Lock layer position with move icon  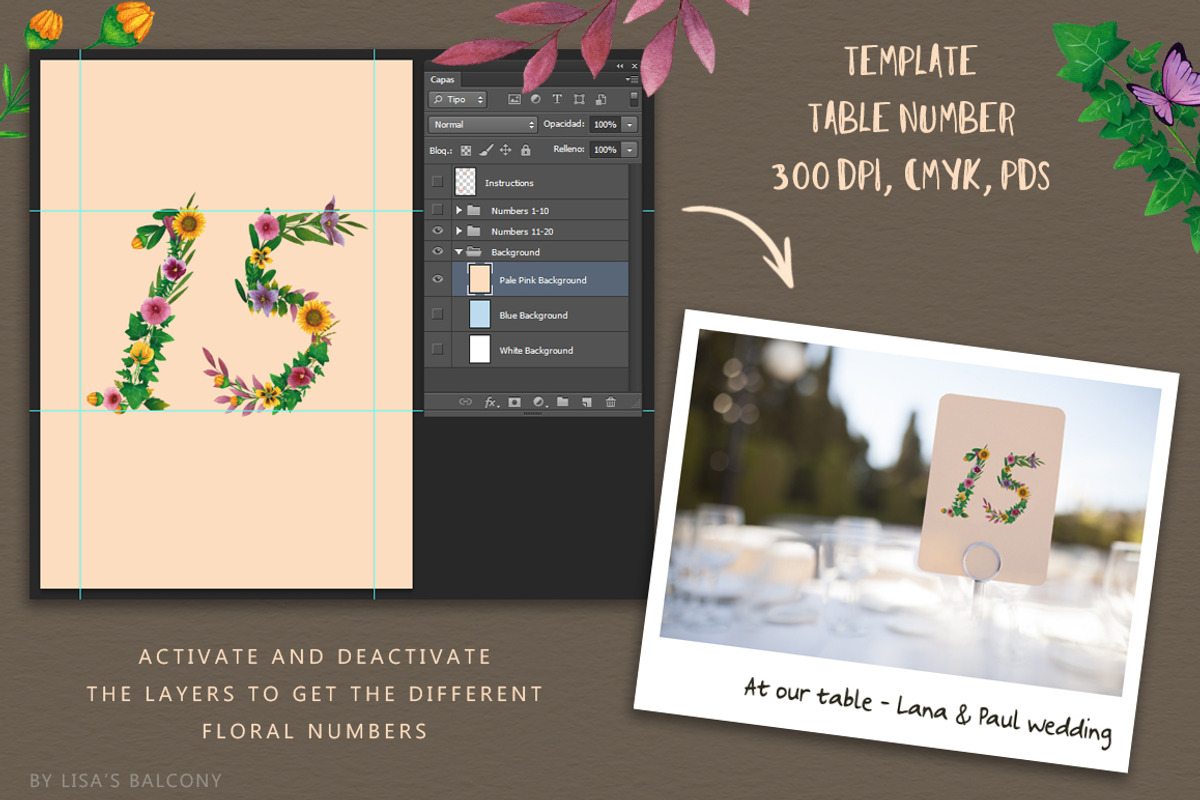(x=506, y=150)
